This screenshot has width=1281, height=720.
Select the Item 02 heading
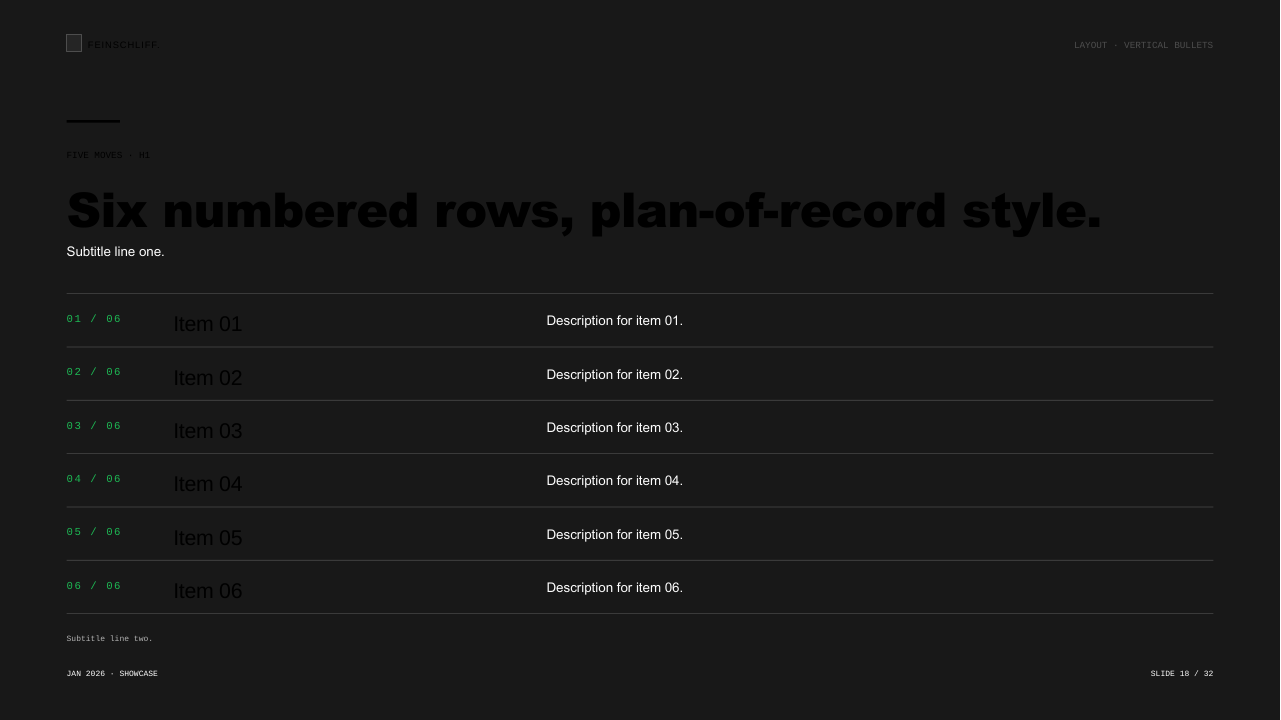pyautogui.click(x=208, y=378)
